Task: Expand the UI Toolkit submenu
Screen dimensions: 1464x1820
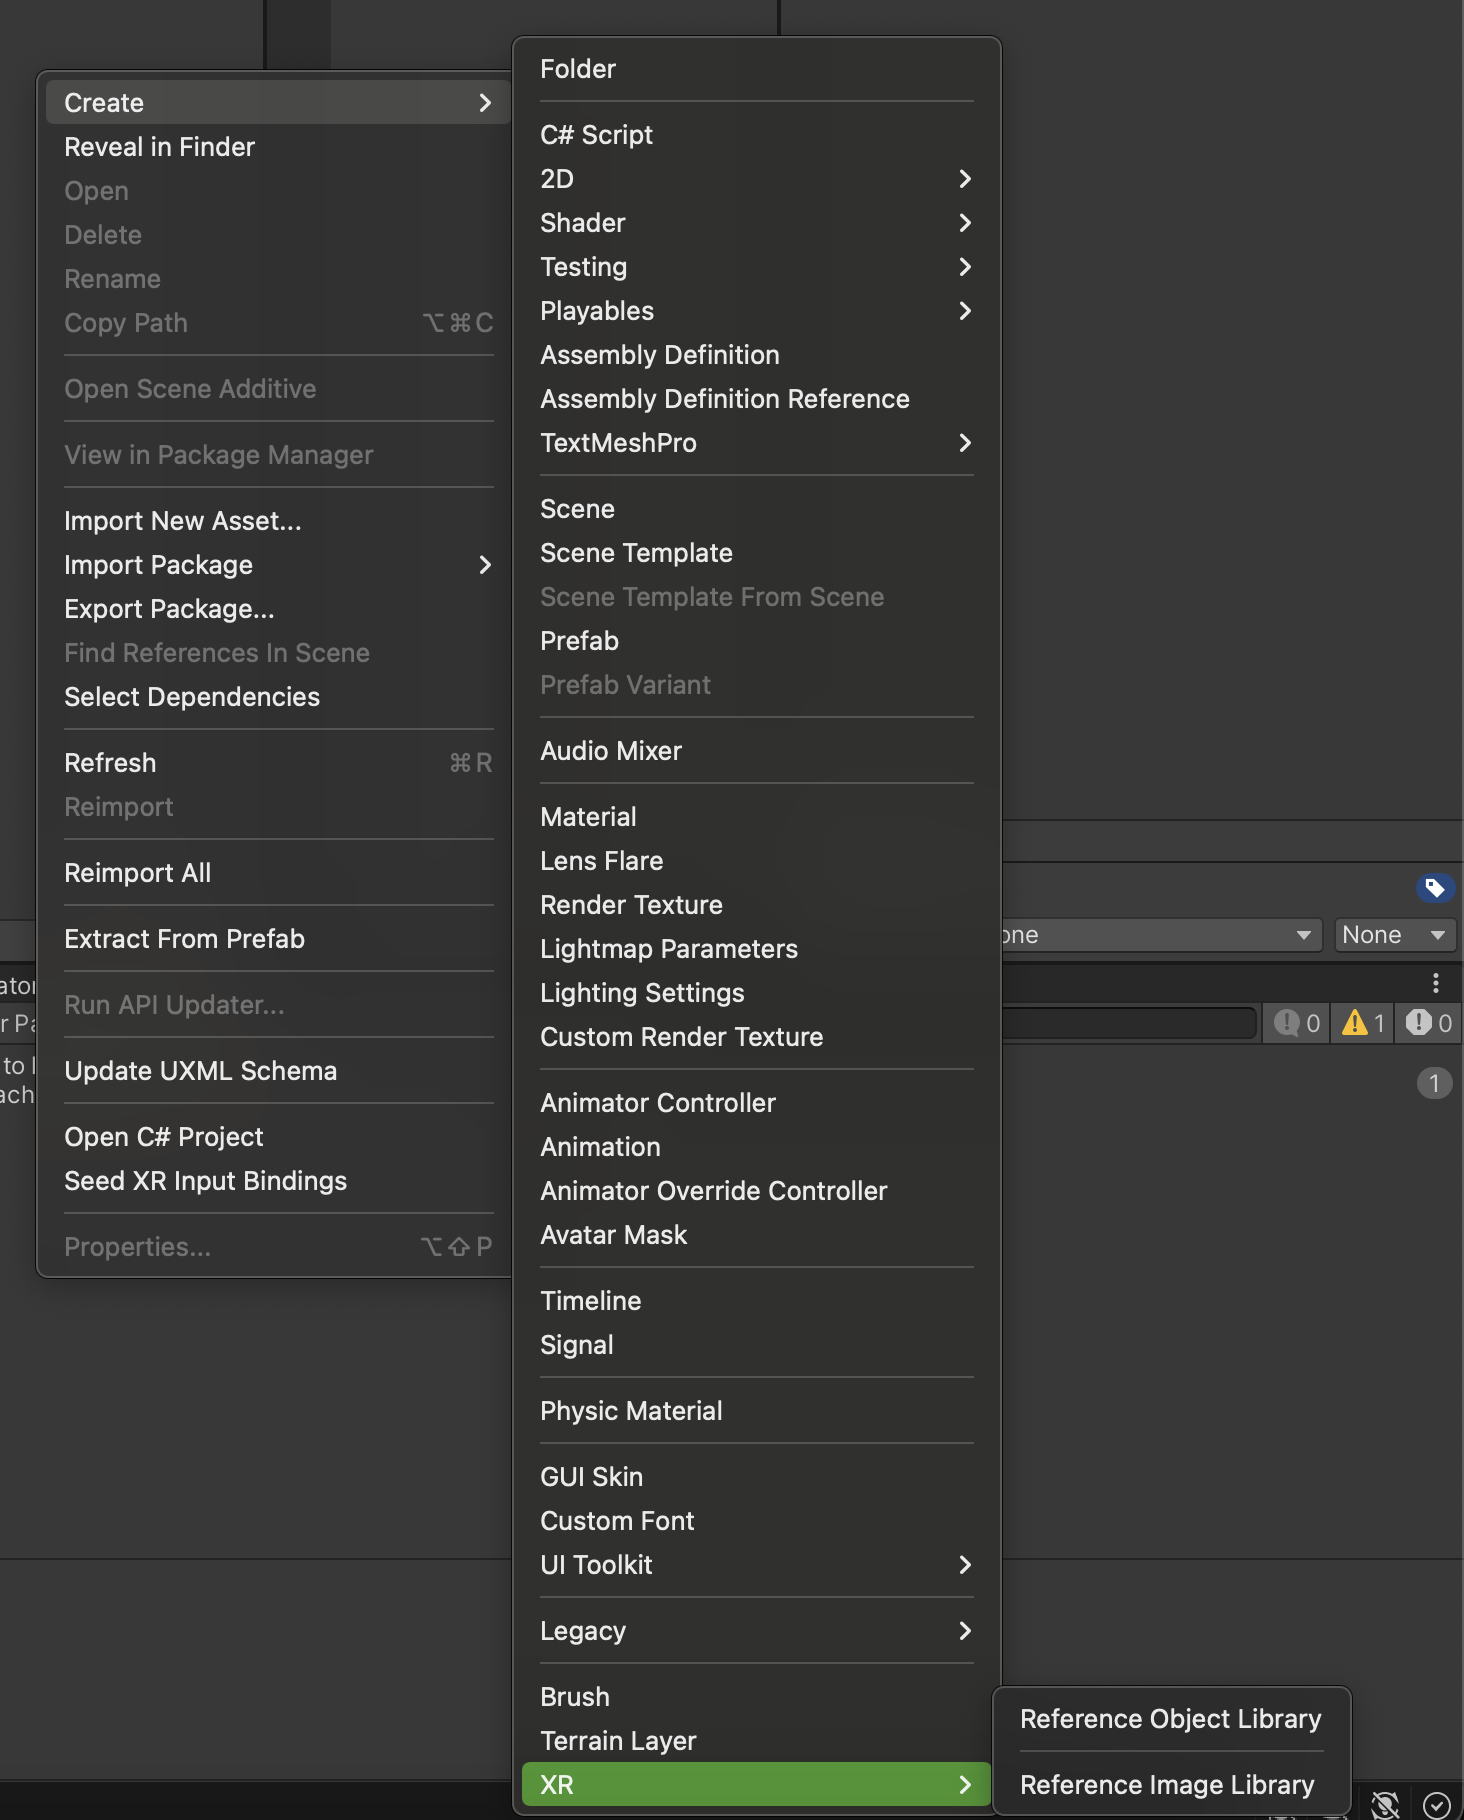Action: (x=756, y=1565)
